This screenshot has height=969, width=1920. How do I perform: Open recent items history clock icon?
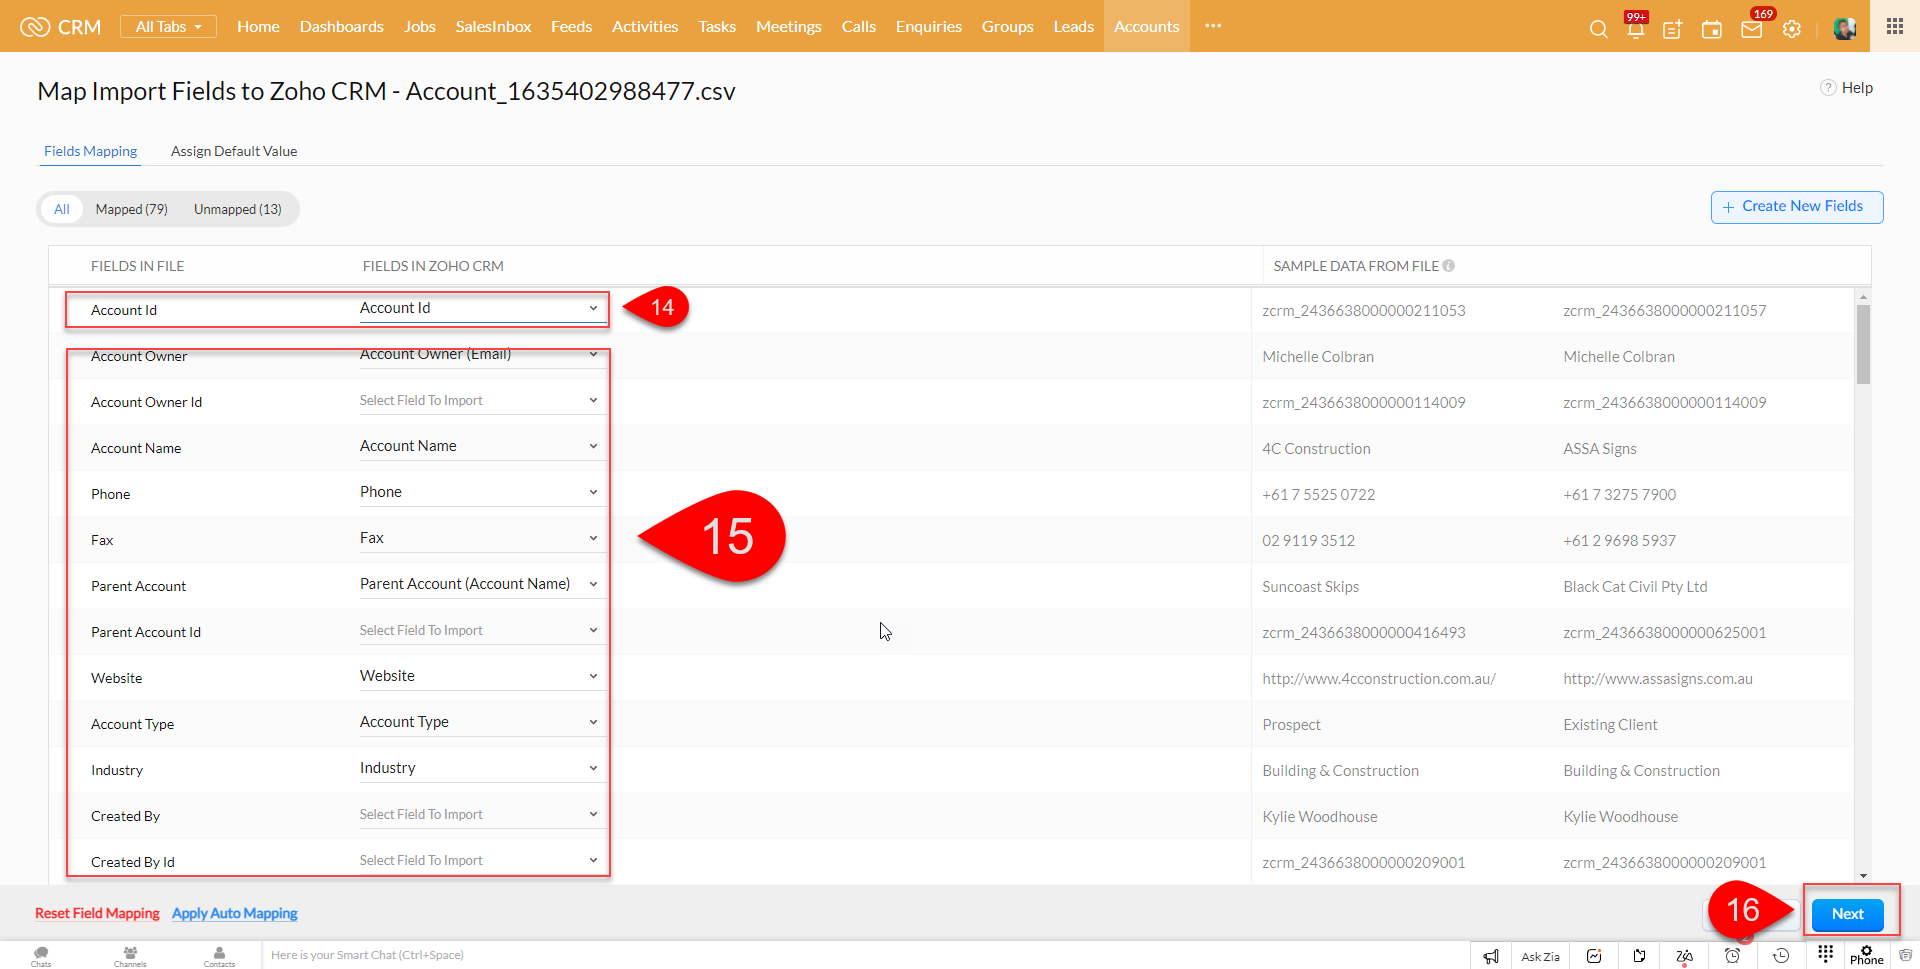pyautogui.click(x=1781, y=956)
